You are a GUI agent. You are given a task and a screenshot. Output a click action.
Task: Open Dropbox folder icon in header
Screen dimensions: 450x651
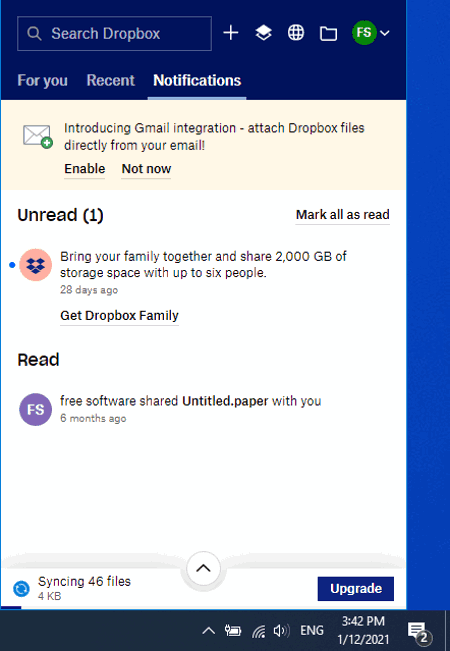(328, 34)
